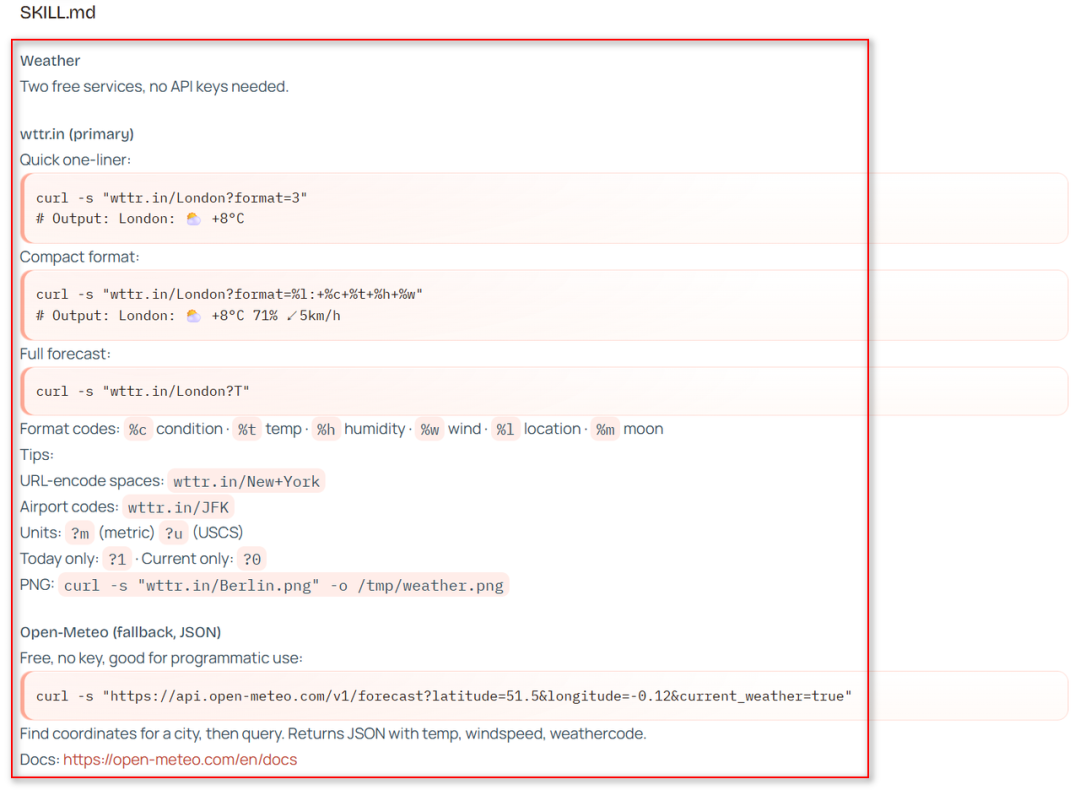
Task: Click the 'Quick one-liner:' label
Action: pyautogui.click(x=75, y=160)
